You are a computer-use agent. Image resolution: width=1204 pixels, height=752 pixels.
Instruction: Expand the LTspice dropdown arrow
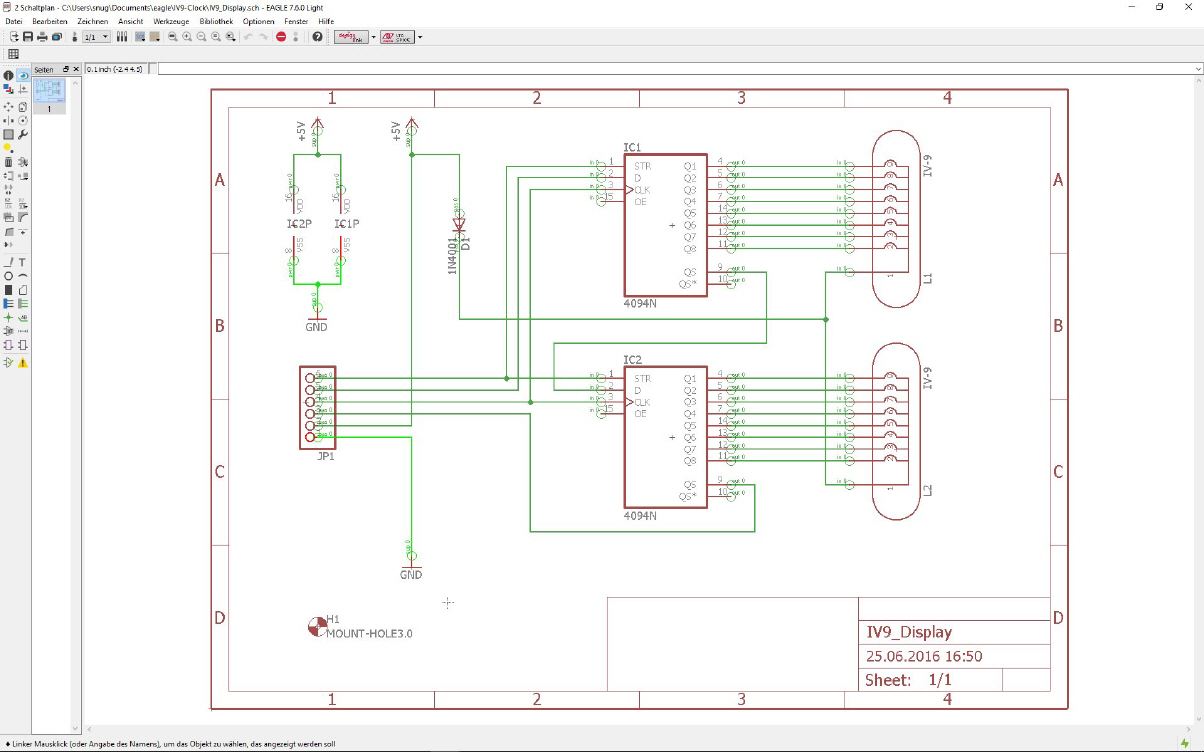(x=420, y=37)
